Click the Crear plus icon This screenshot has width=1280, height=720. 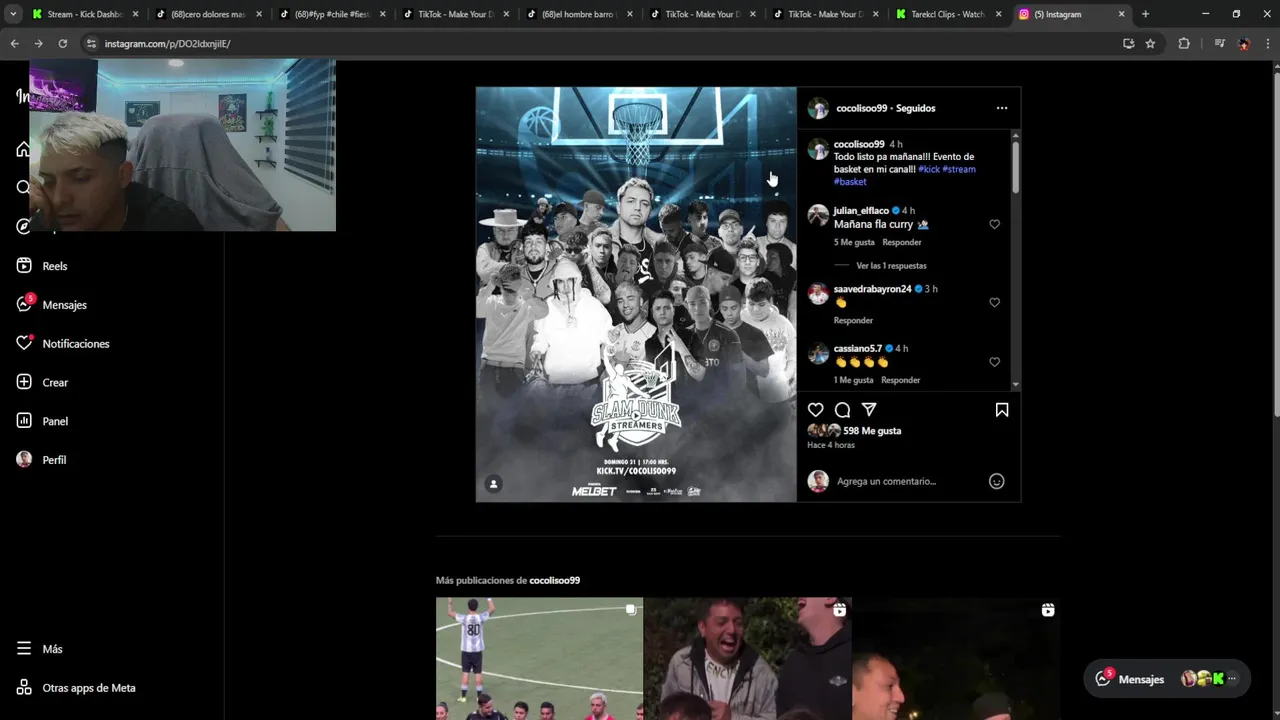(x=24, y=382)
